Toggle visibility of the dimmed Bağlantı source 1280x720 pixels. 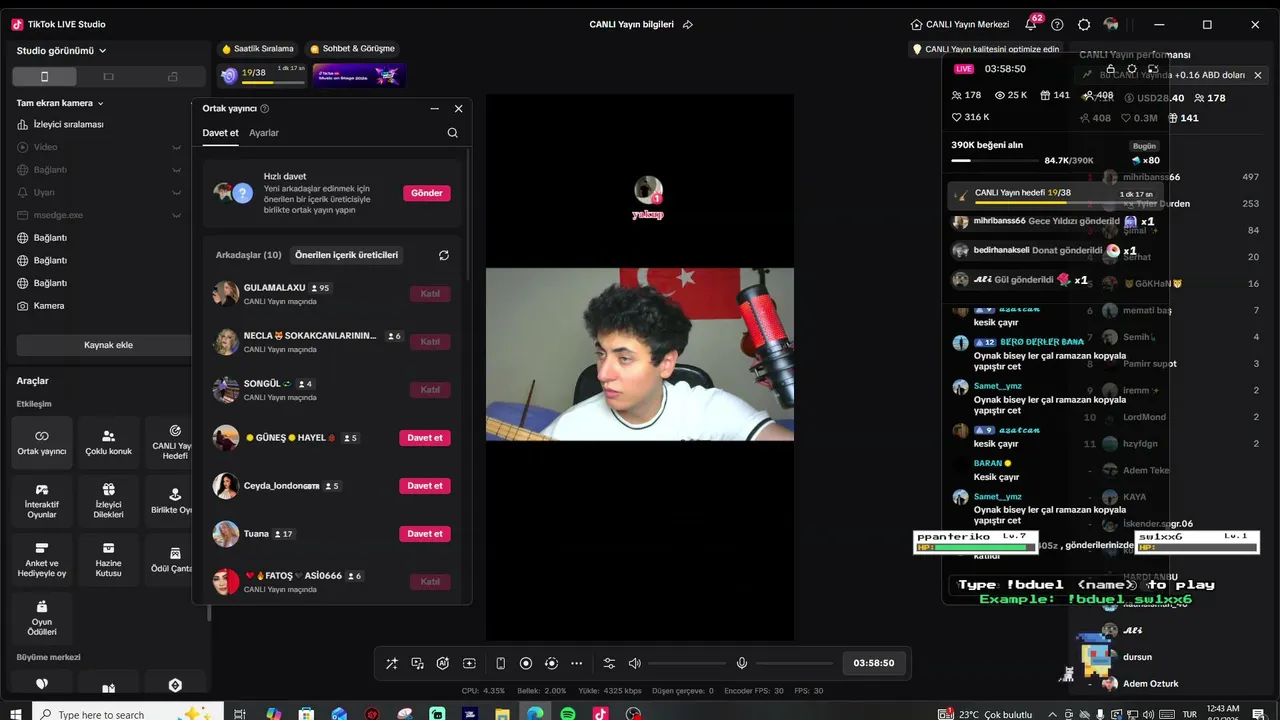(176, 170)
